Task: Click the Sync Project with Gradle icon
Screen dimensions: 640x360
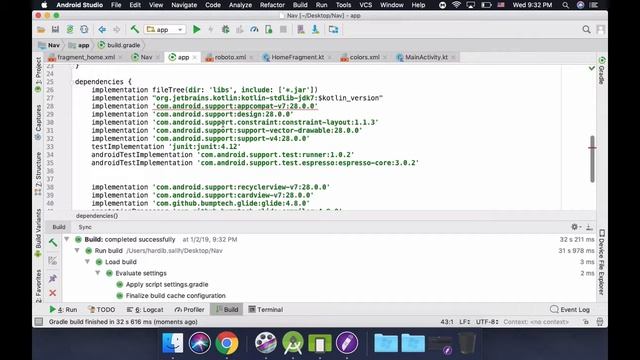Action: tap(70, 29)
